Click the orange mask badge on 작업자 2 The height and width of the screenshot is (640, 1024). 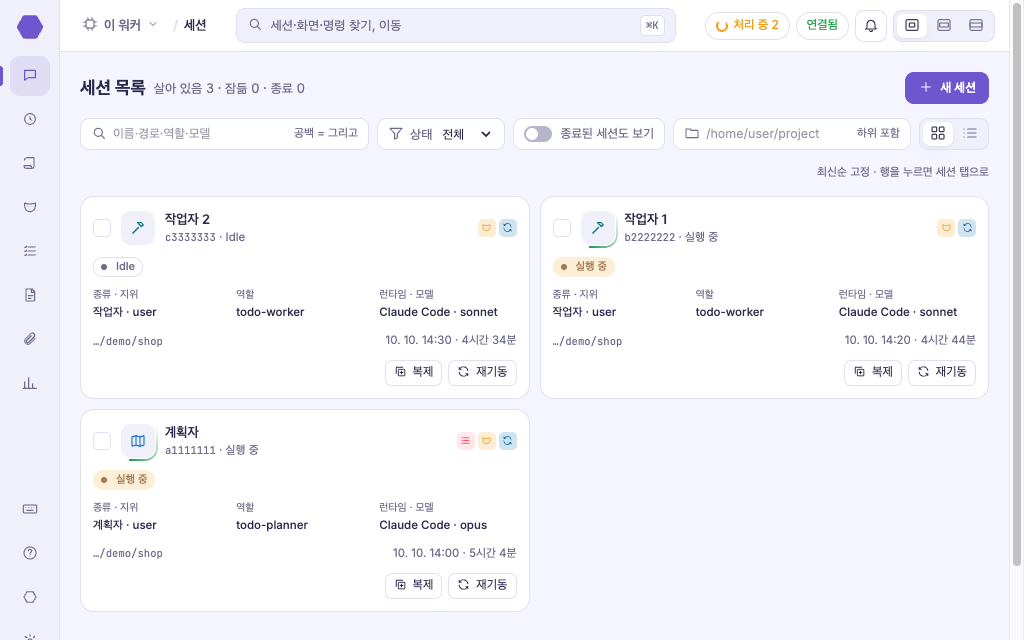[487, 228]
